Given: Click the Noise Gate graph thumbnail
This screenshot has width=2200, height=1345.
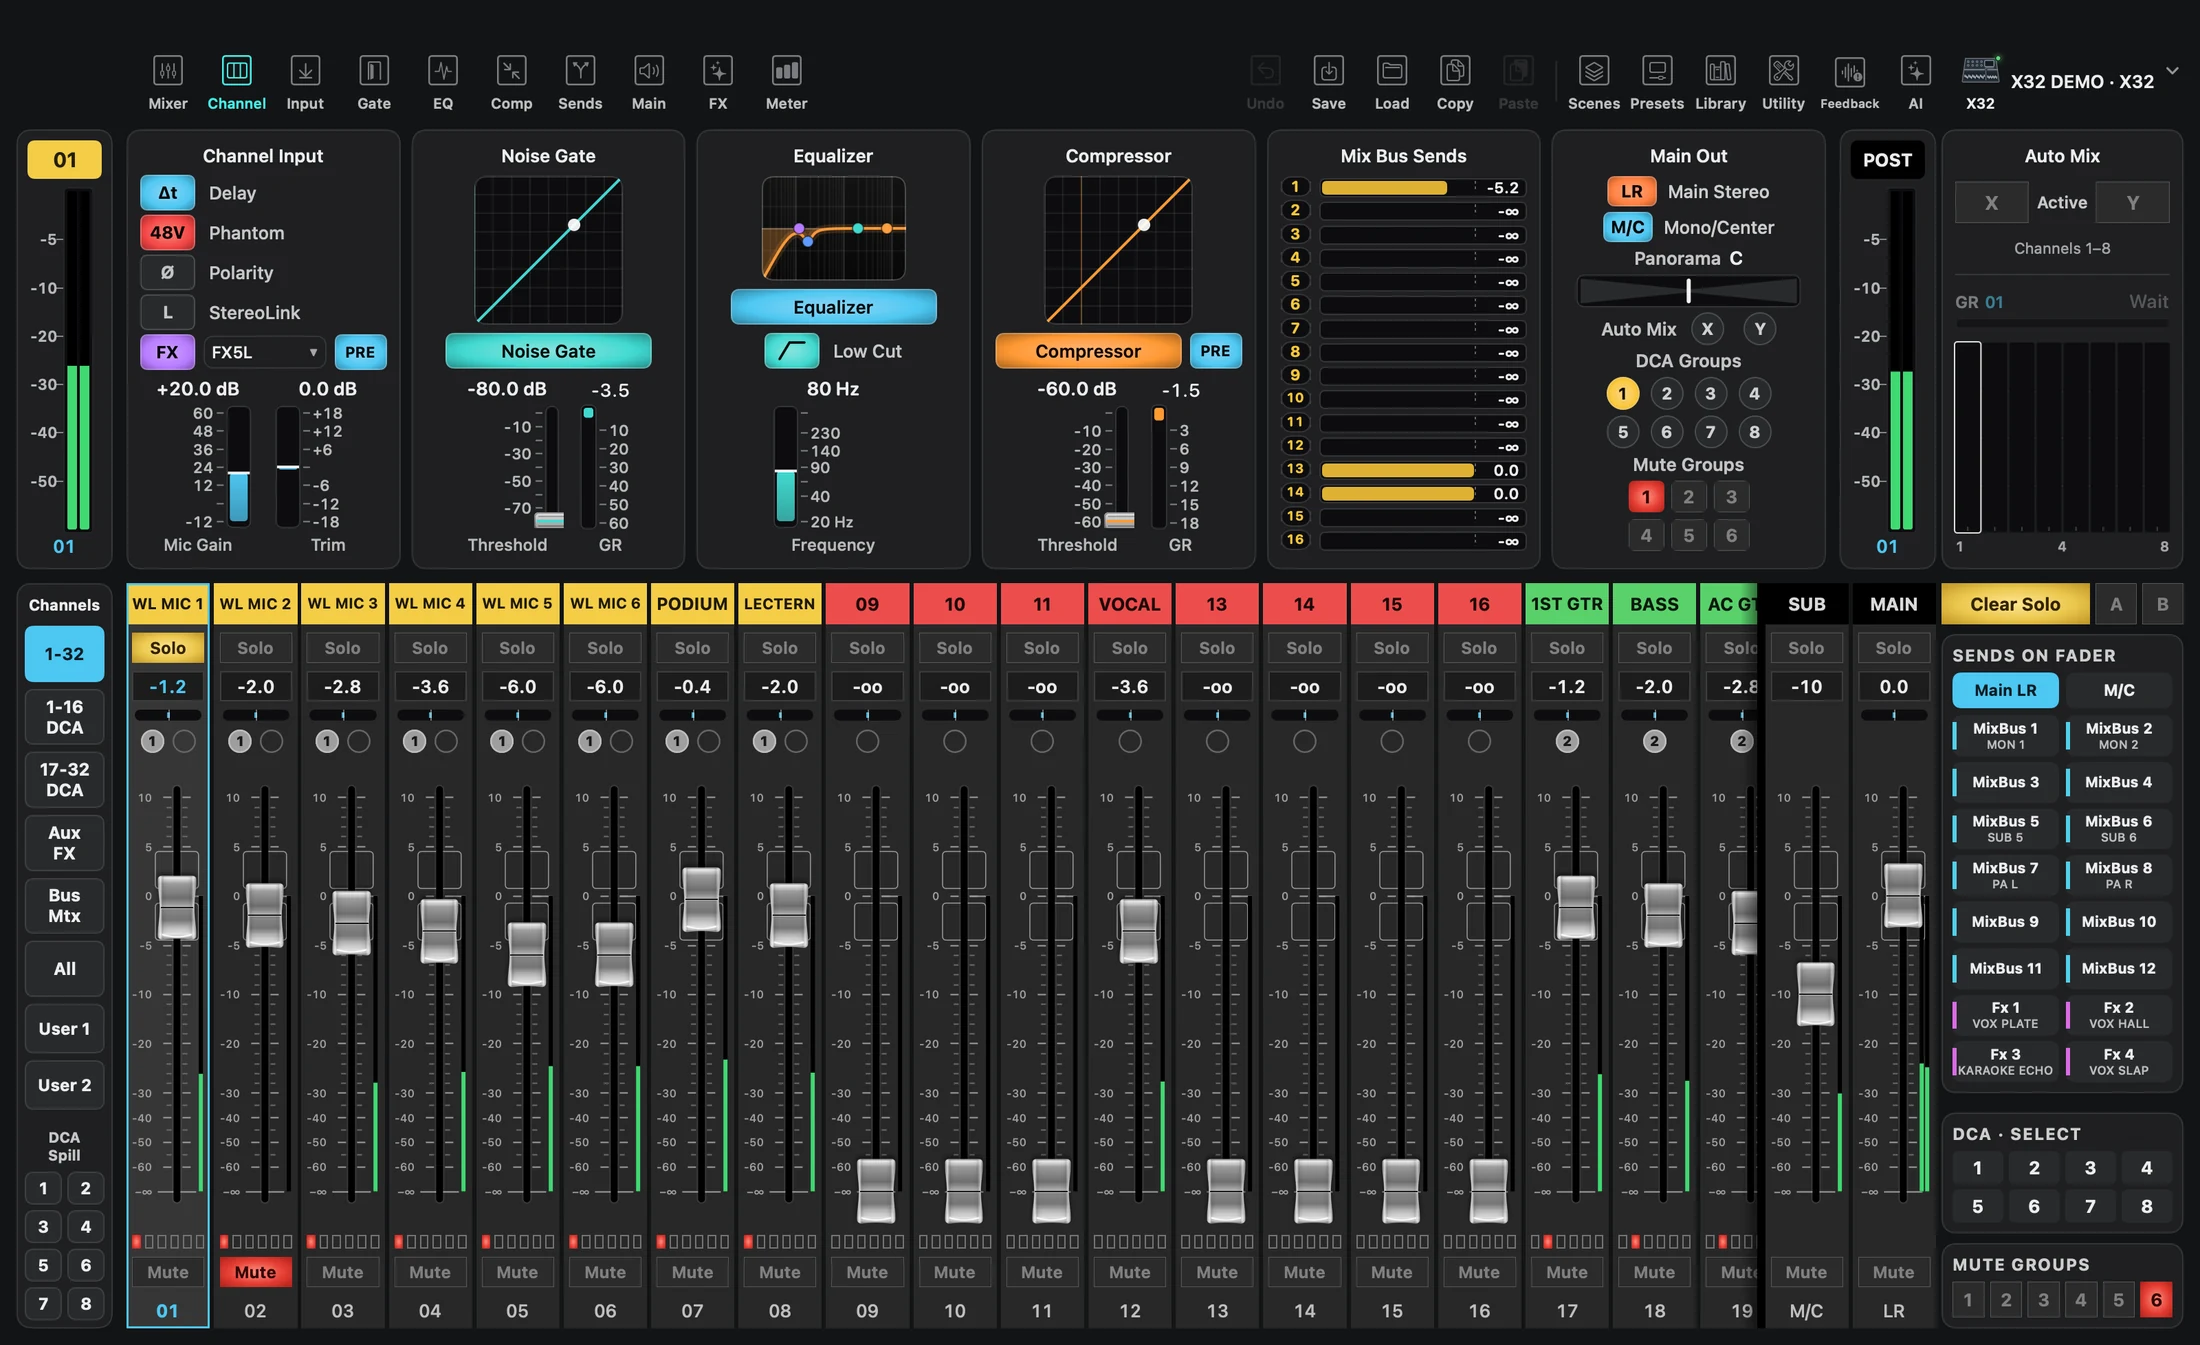Looking at the screenshot, I should point(548,250).
